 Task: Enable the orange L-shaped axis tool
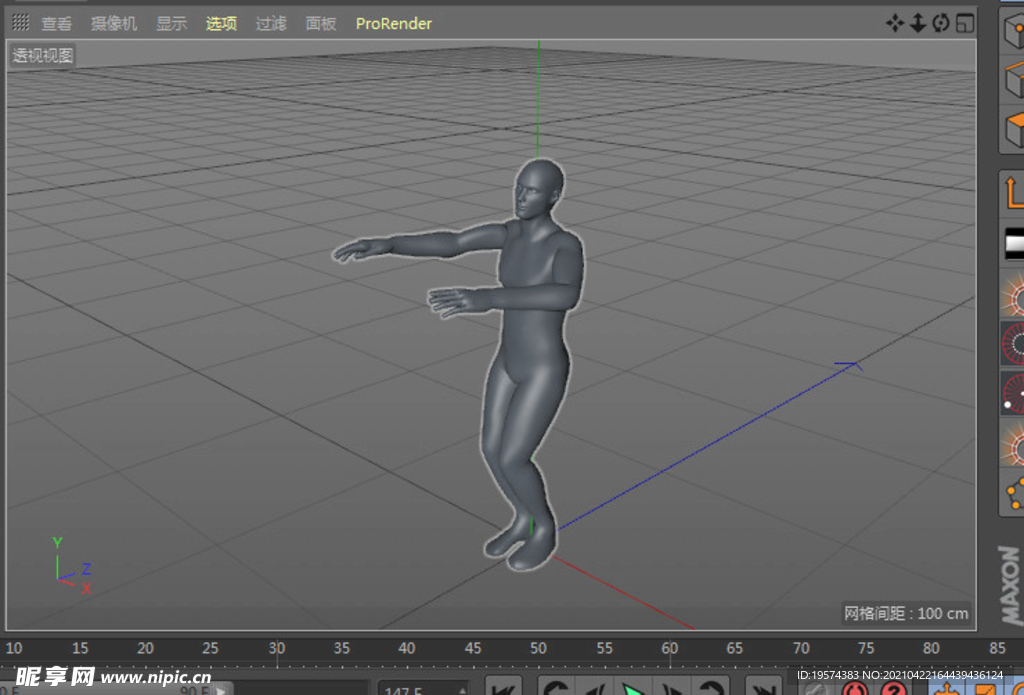(x=1014, y=193)
